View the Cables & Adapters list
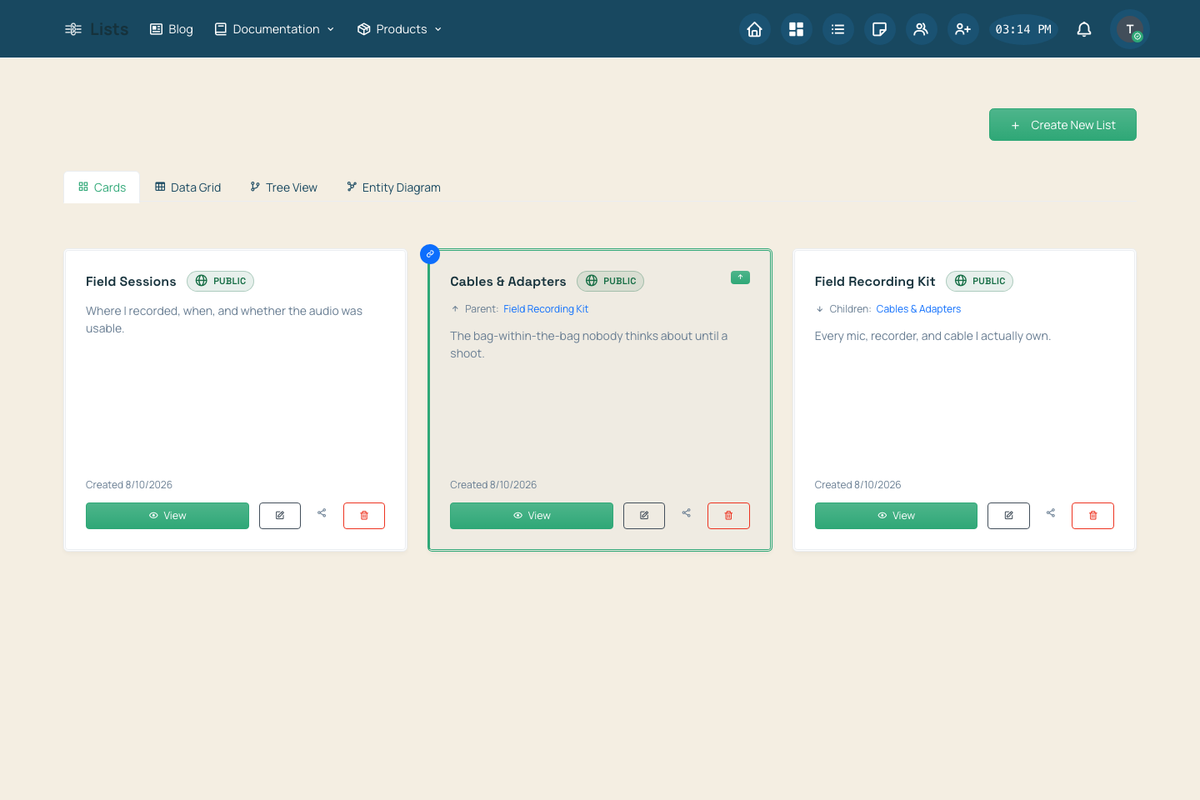1200x800 pixels. (x=531, y=515)
